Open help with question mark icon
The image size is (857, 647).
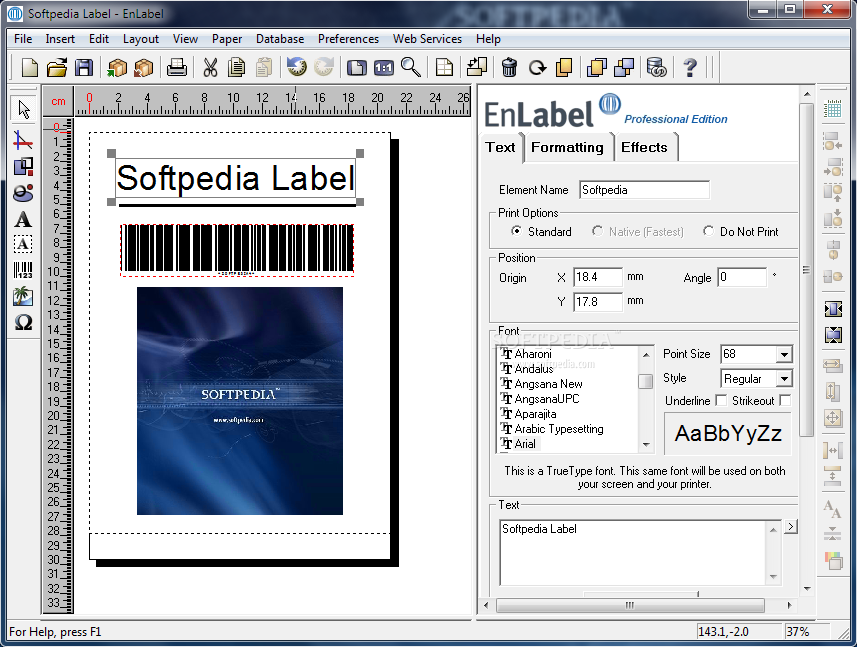point(690,68)
